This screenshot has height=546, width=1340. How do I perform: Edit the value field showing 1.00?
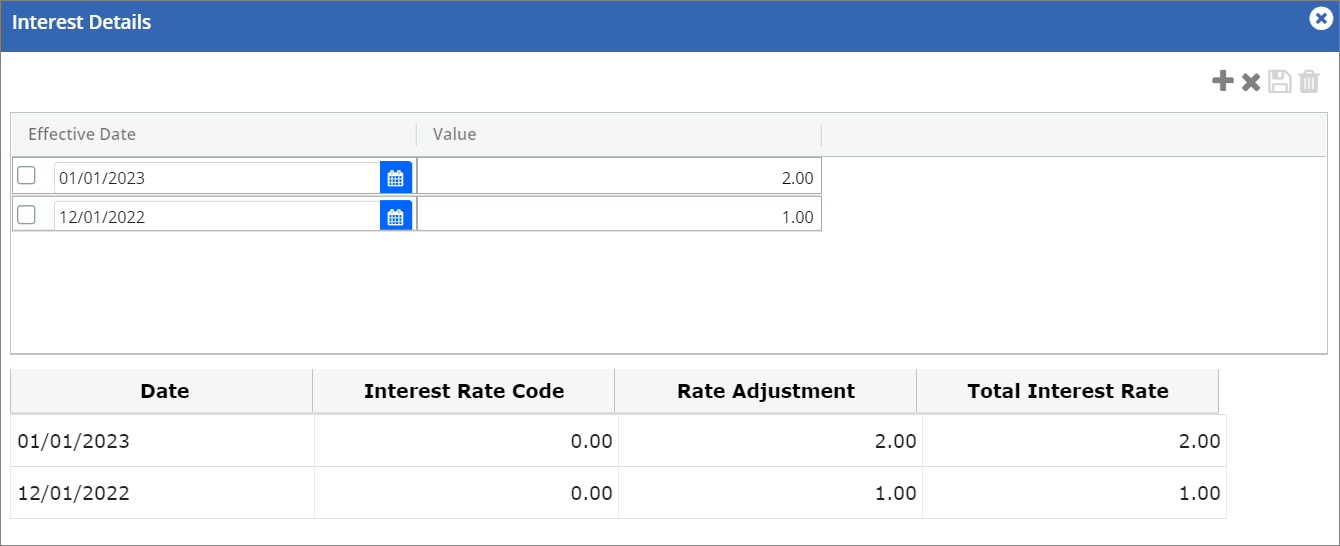click(619, 216)
